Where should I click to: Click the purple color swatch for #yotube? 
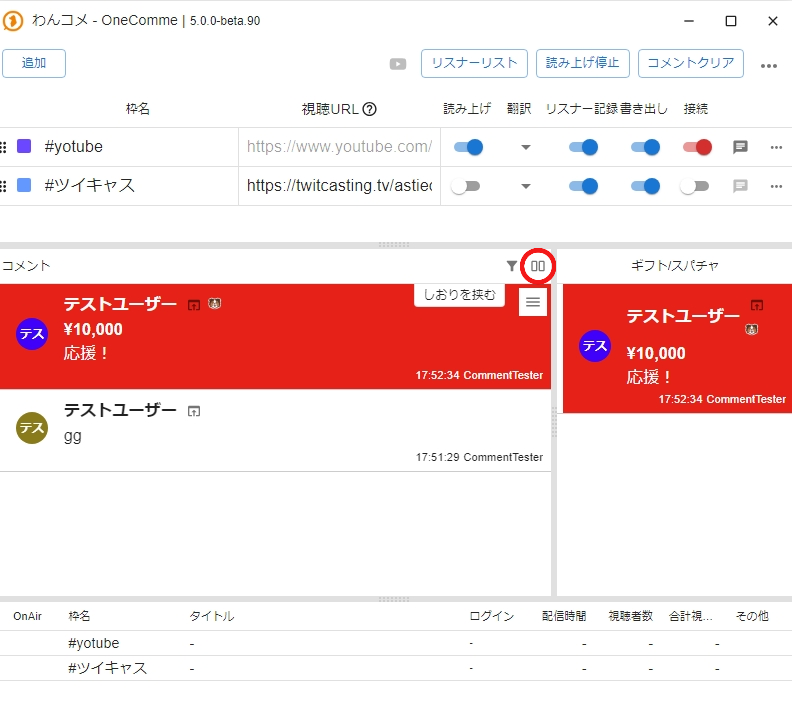pos(25,147)
